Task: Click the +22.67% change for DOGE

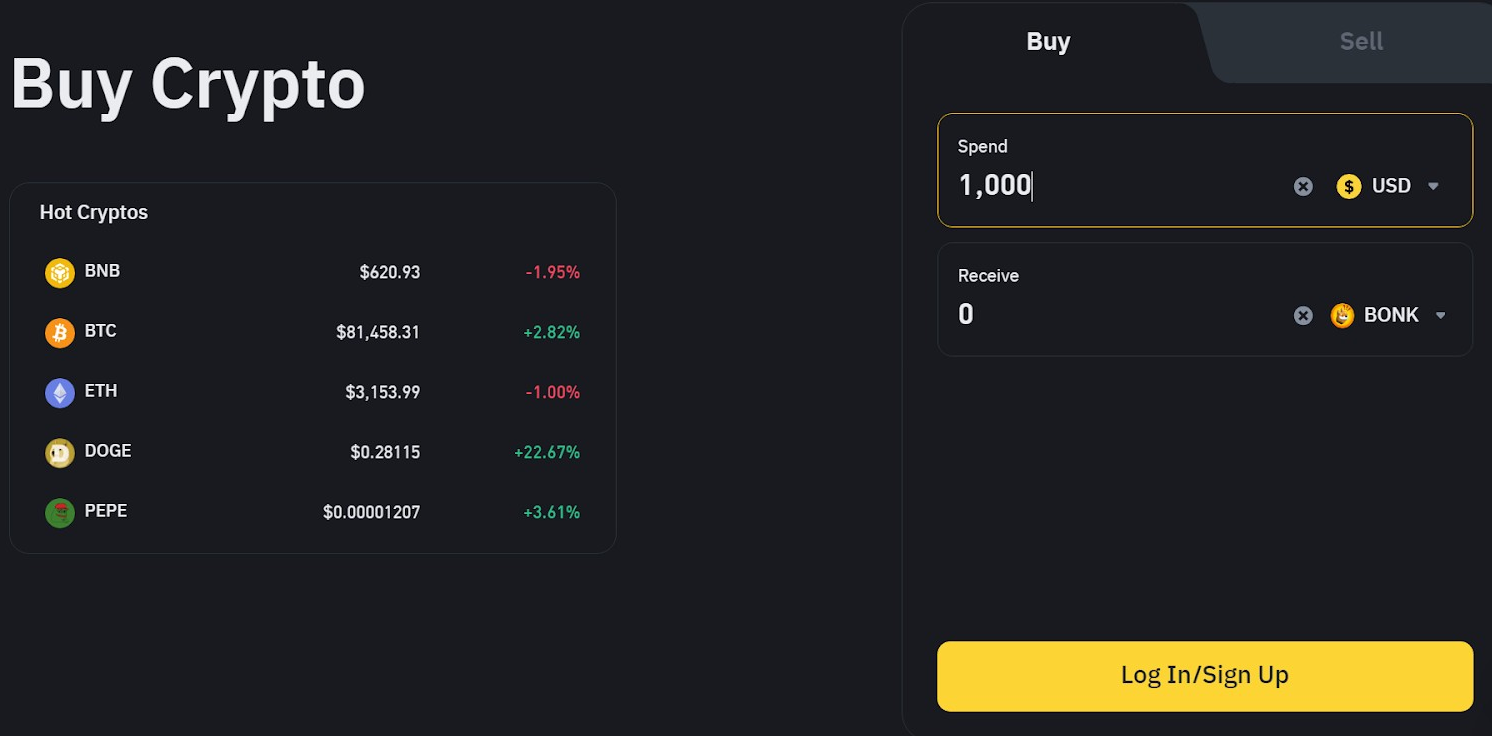Action: click(x=547, y=452)
